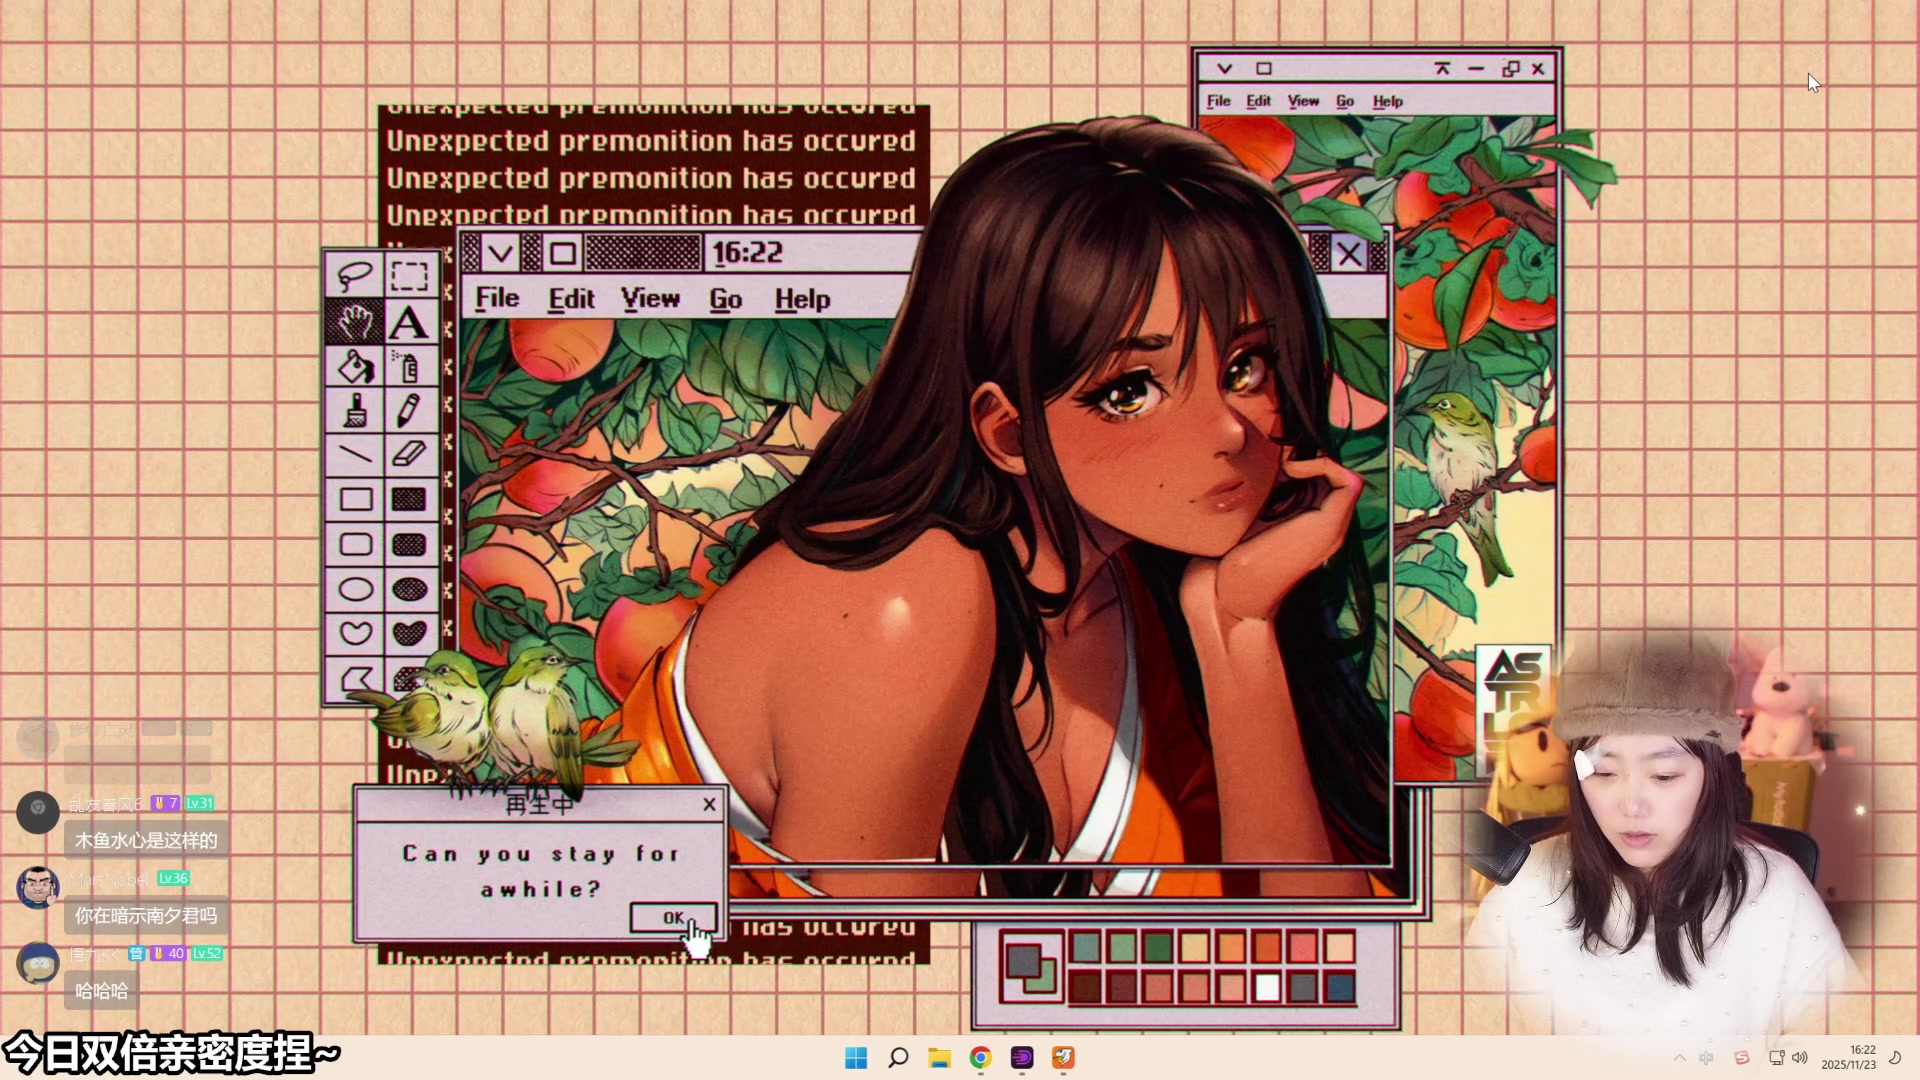Select the Eraser tool

(x=408, y=455)
